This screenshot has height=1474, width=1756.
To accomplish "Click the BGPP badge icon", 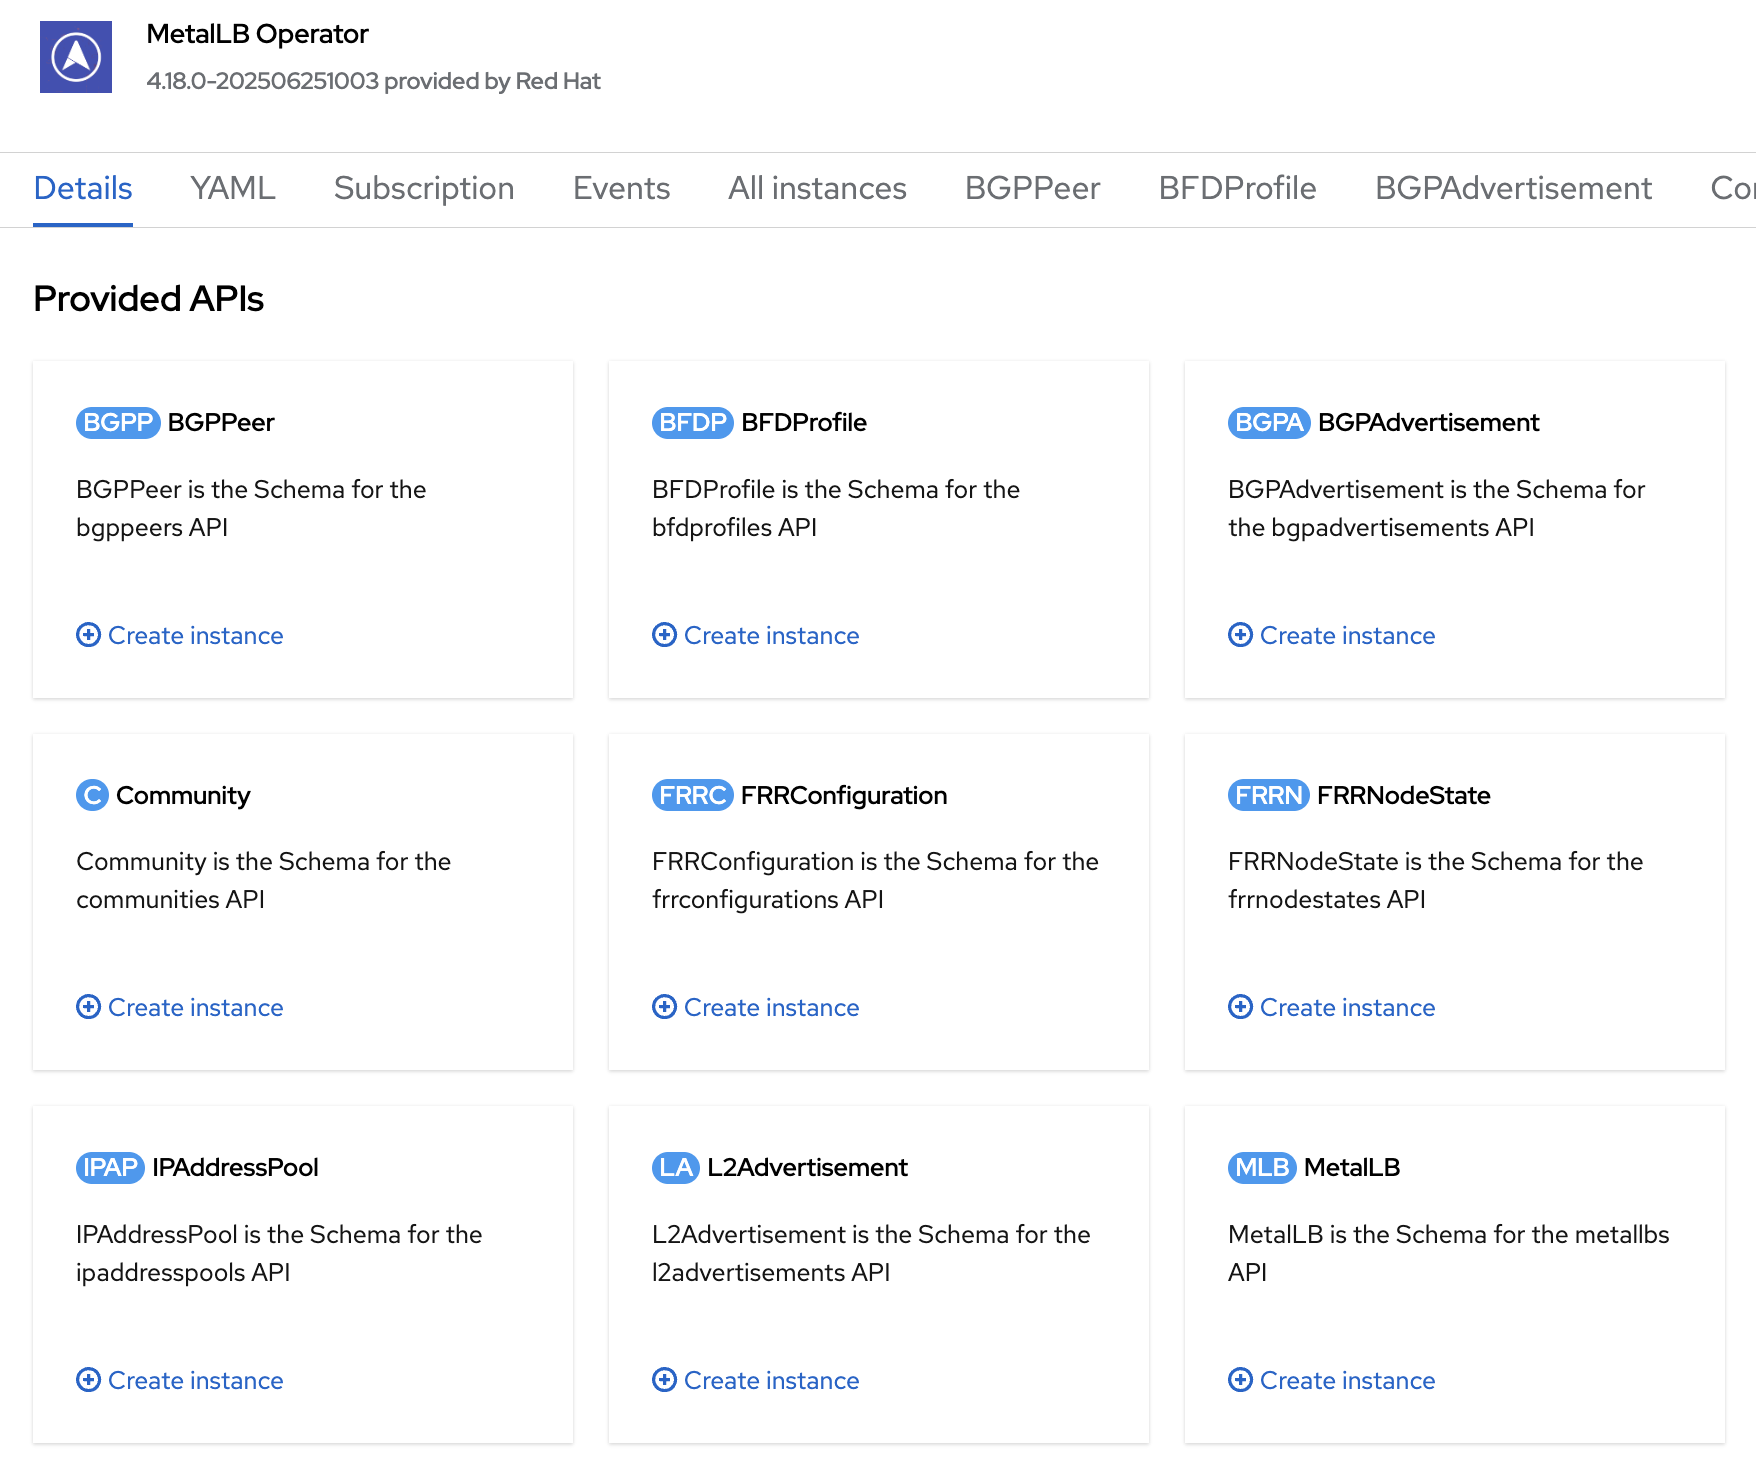I will [x=117, y=422].
